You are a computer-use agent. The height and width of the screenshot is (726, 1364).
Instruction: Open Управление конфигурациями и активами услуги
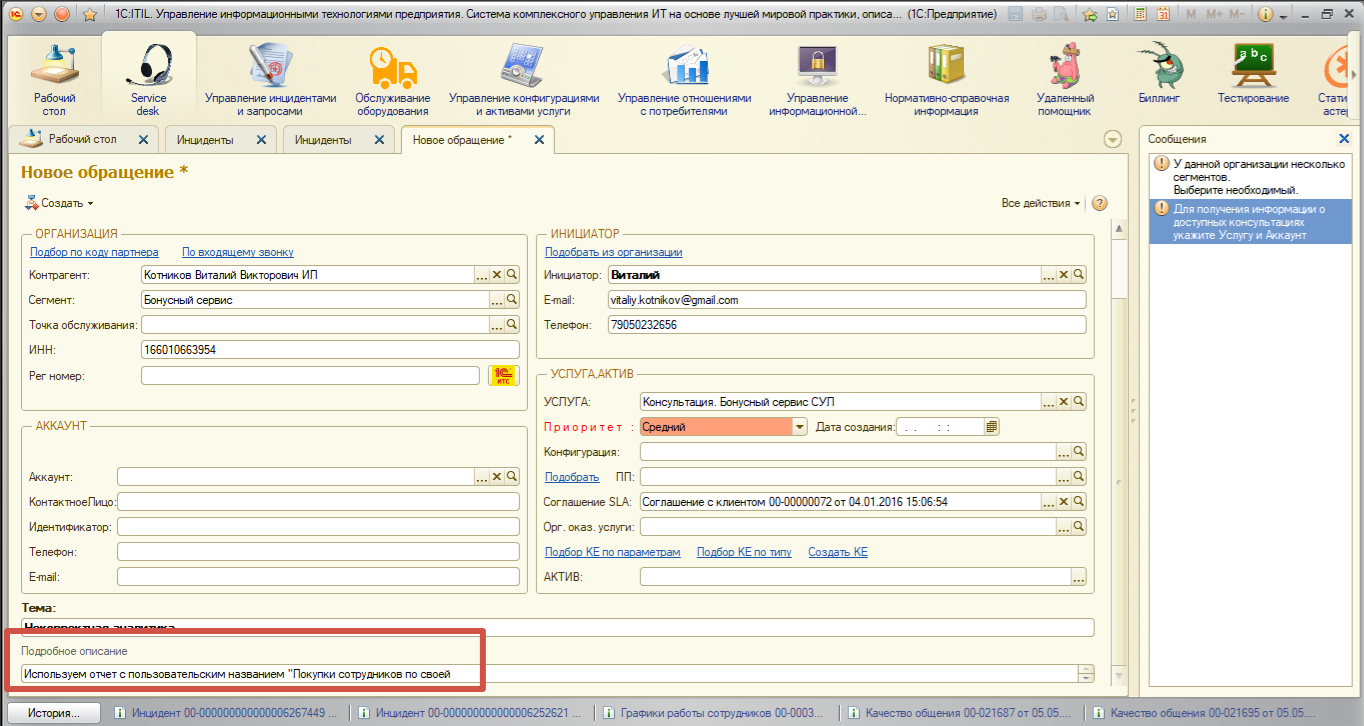[523, 80]
